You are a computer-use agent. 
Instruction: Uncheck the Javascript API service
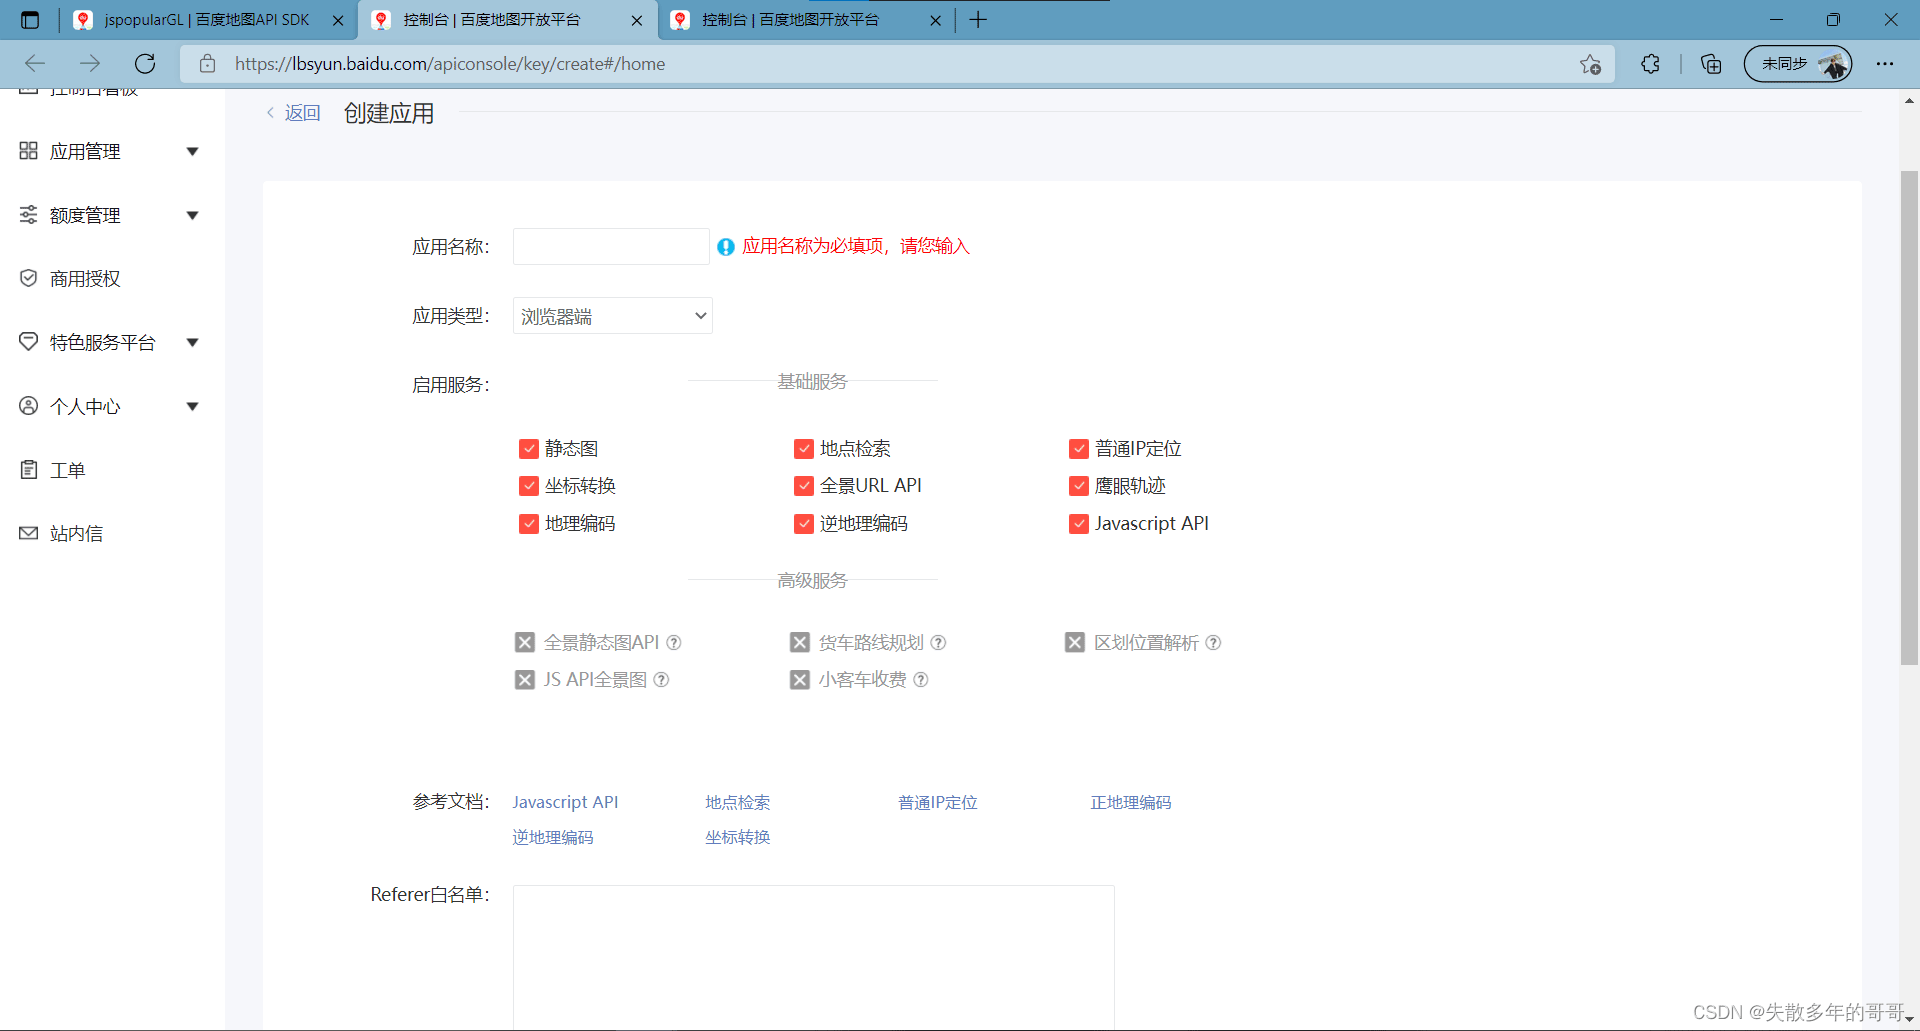tap(1079, 523)
